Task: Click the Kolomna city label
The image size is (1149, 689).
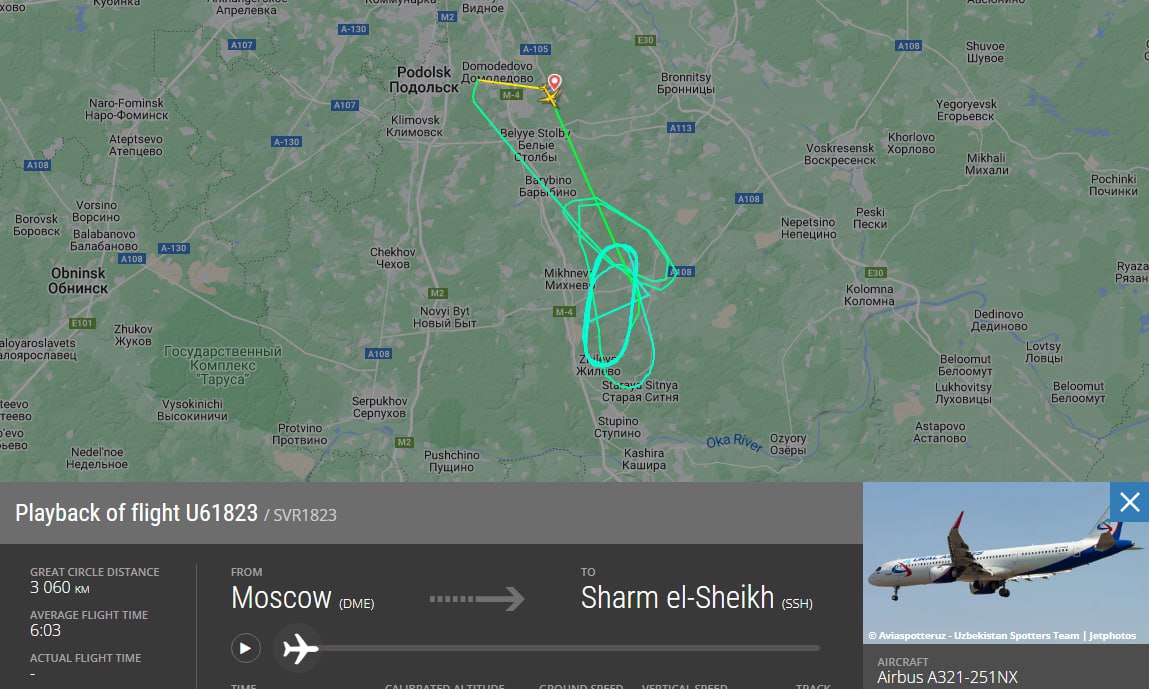Action: 869,295
